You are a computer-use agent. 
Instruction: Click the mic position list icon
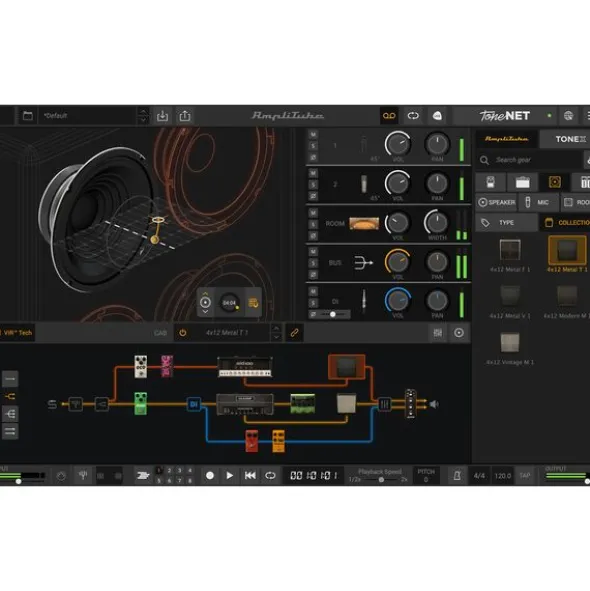tap(253, 303)
